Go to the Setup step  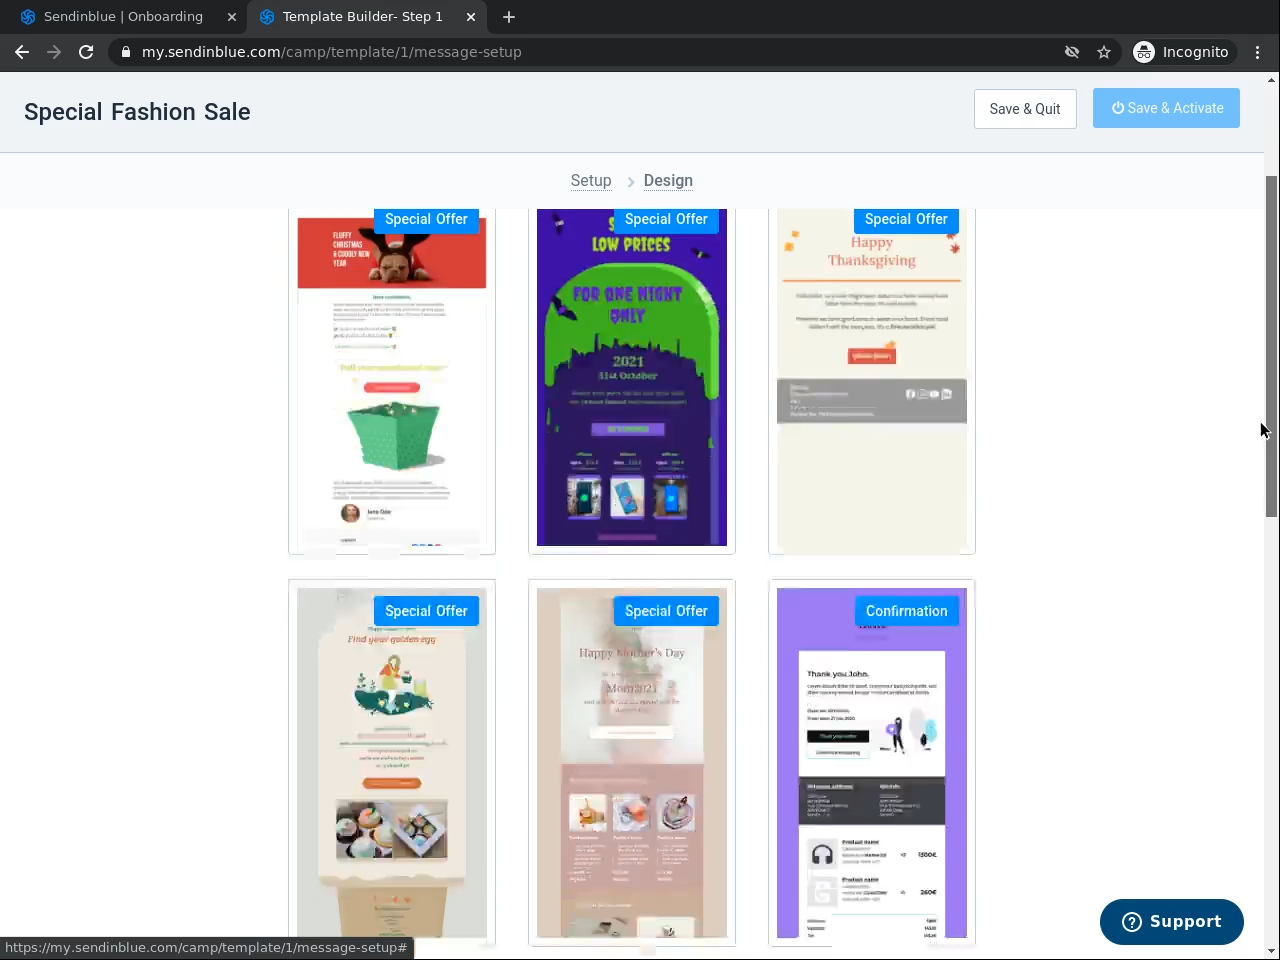coord(591,181)
